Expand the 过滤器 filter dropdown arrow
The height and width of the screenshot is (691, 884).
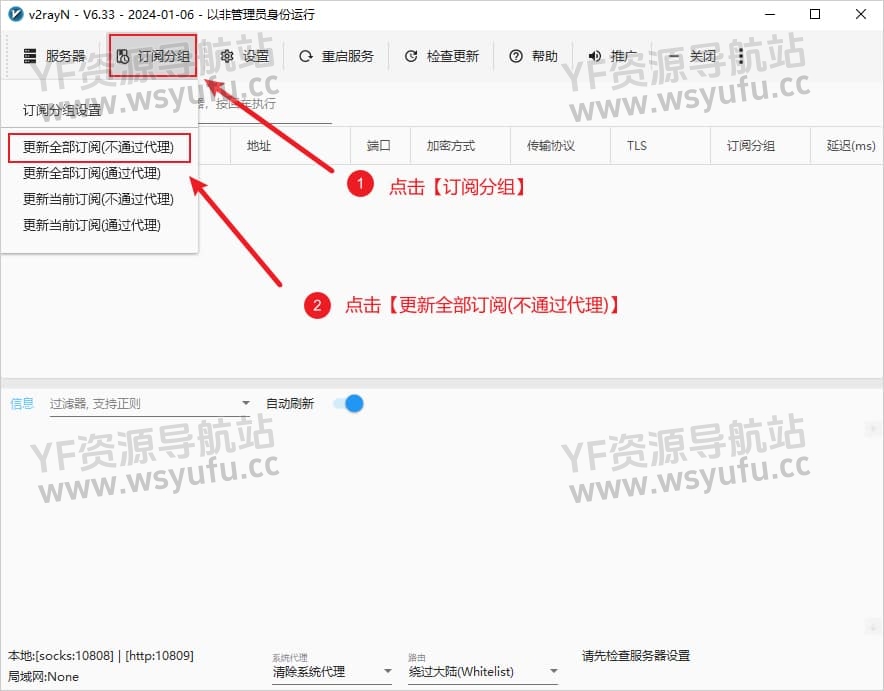[246, 403]
